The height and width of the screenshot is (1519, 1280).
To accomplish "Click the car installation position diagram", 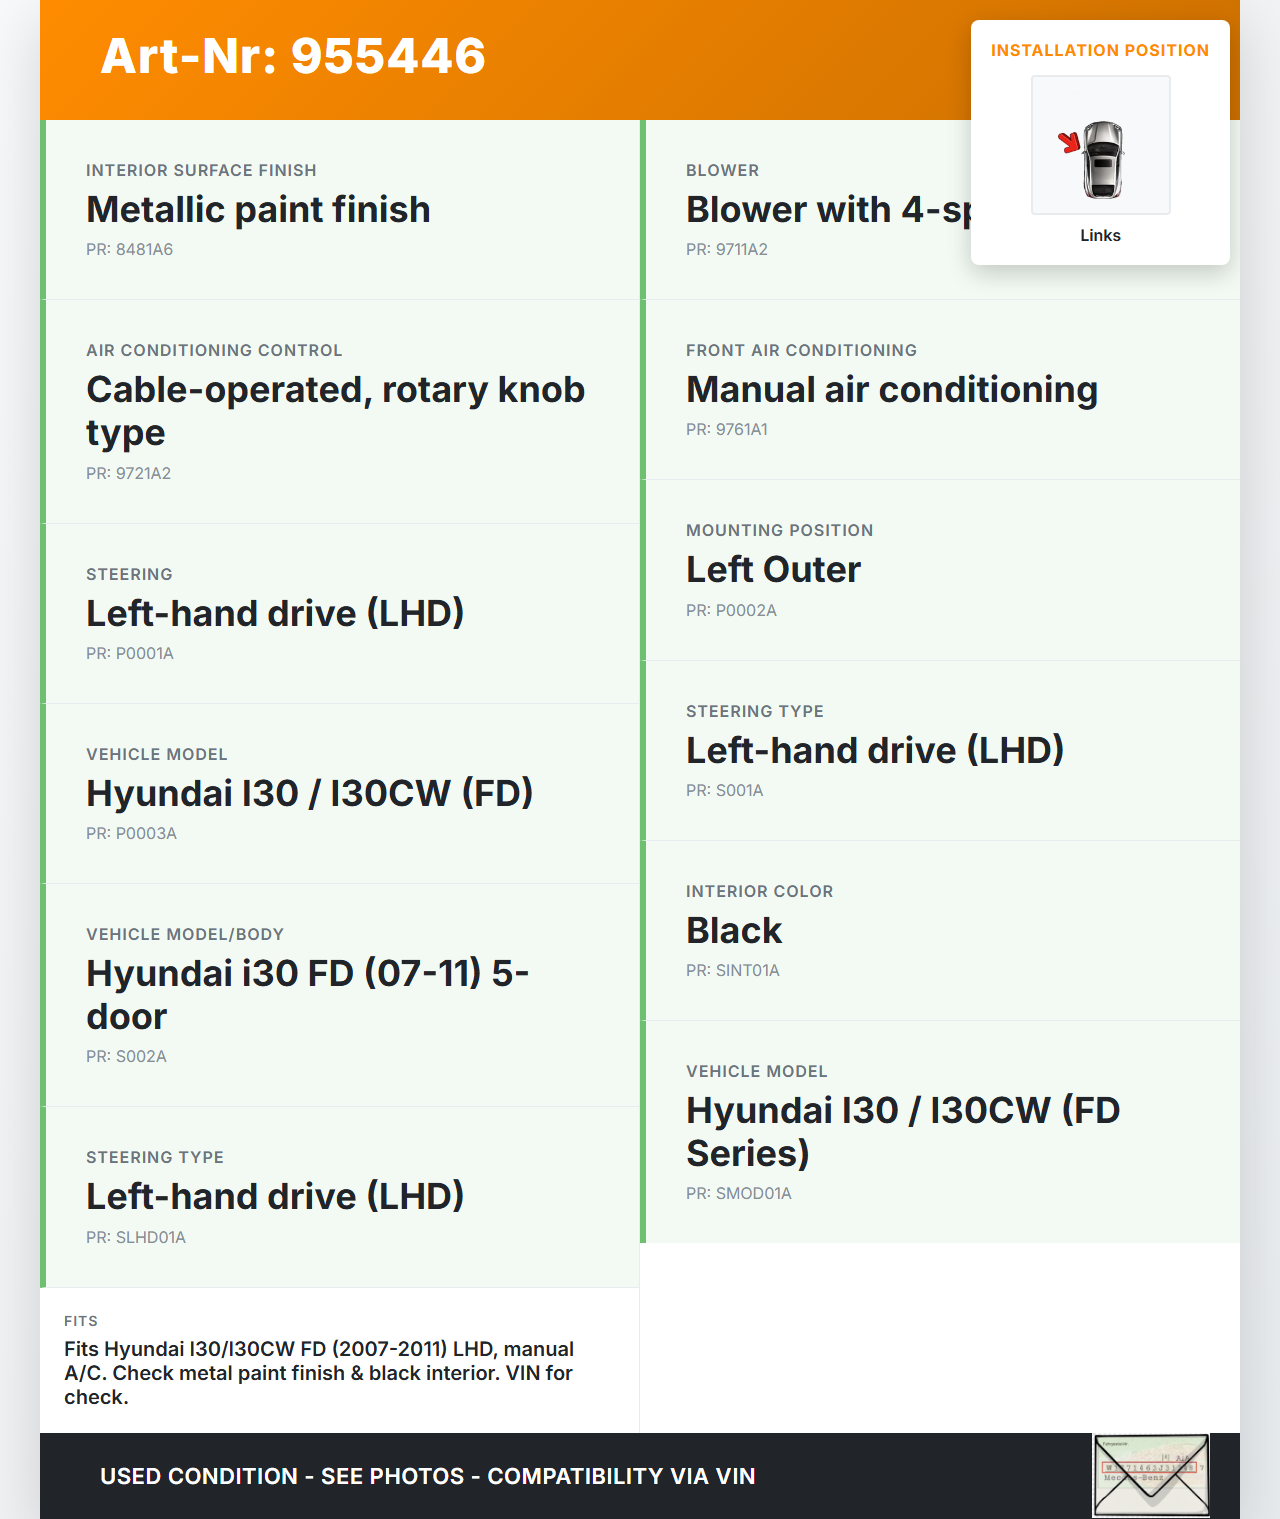I will tap(1100, 146).
